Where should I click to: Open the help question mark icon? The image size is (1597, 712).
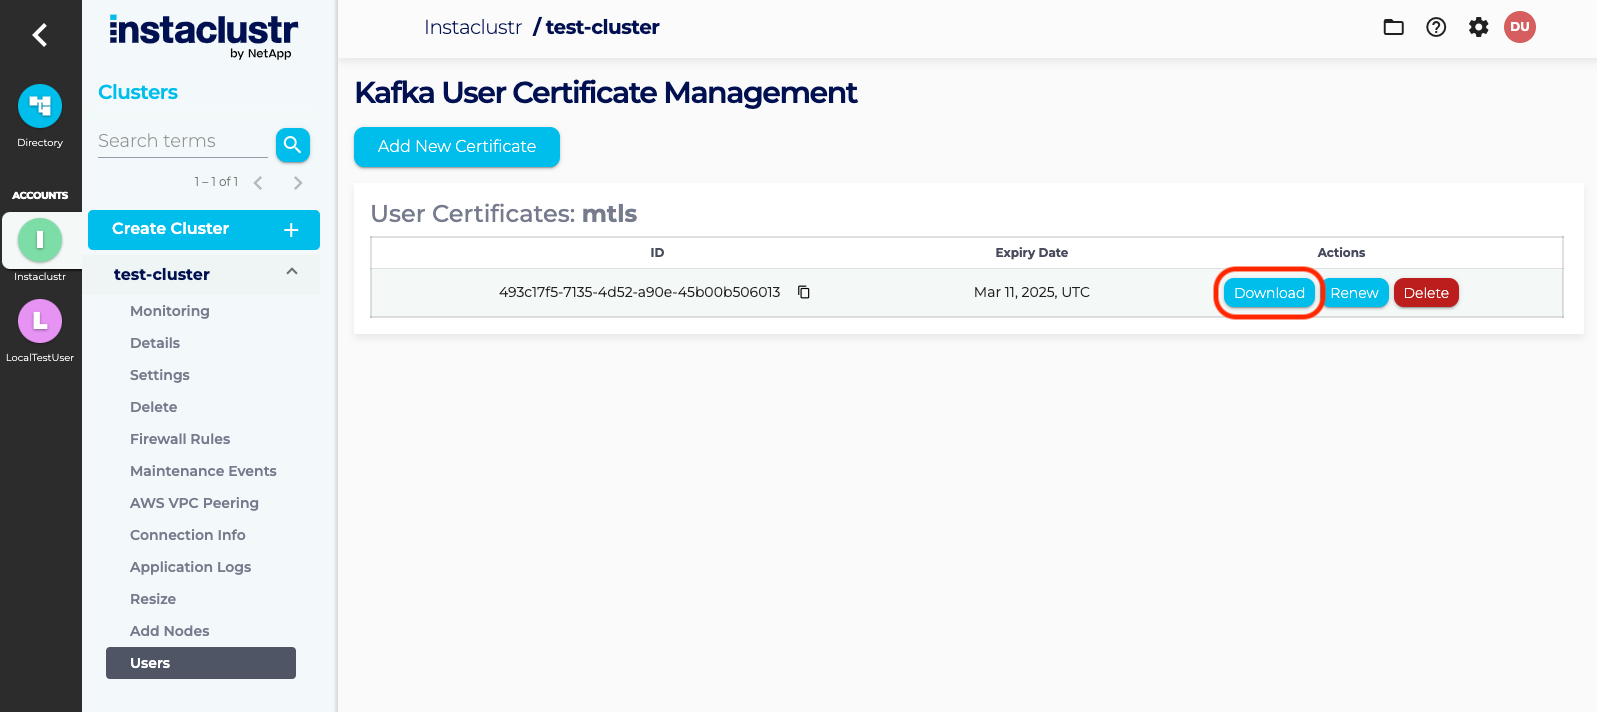(x=1436, y=27)
